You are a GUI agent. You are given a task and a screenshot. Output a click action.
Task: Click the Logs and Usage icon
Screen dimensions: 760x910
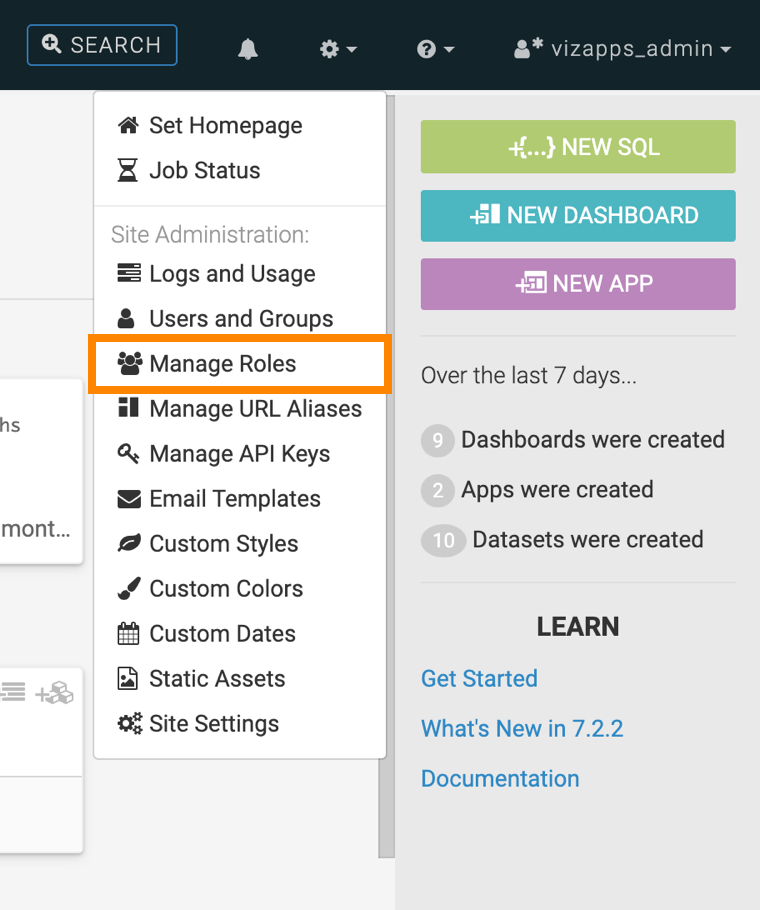[128, 274]
